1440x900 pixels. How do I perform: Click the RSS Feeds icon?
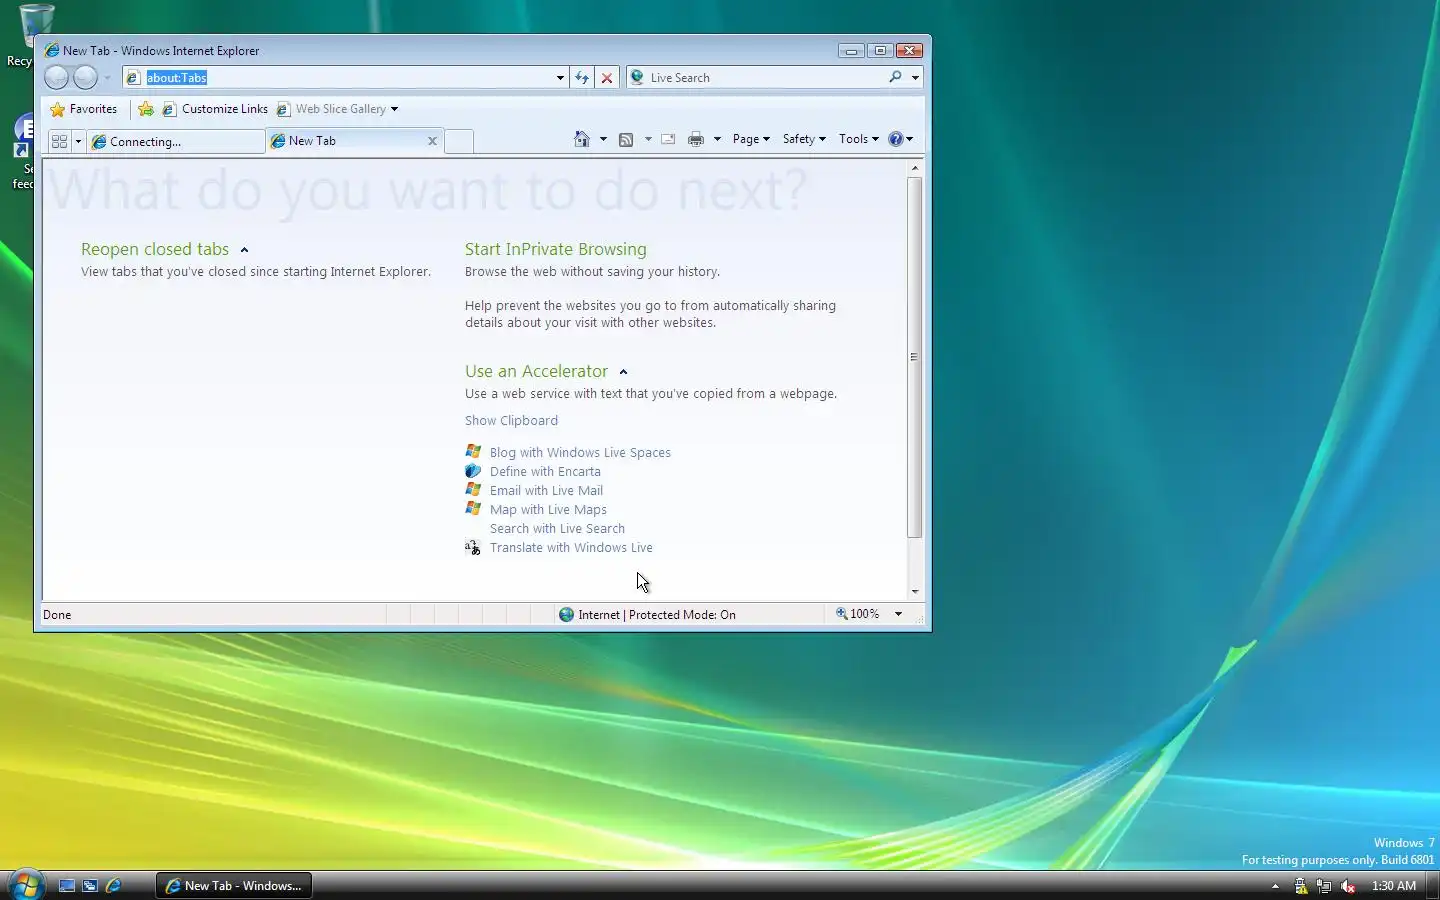[x=626, y=139]
